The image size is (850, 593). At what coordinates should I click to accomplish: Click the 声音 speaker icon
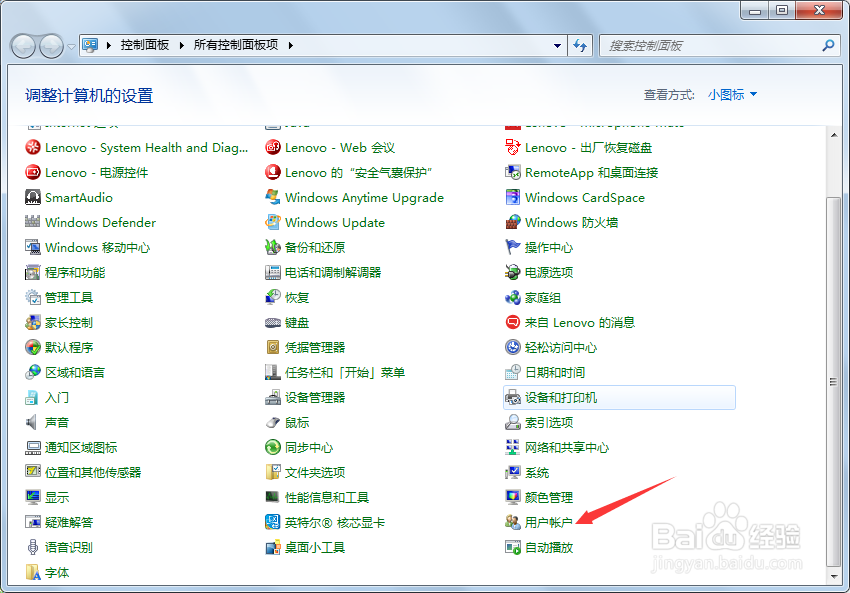tap(33, 422)
